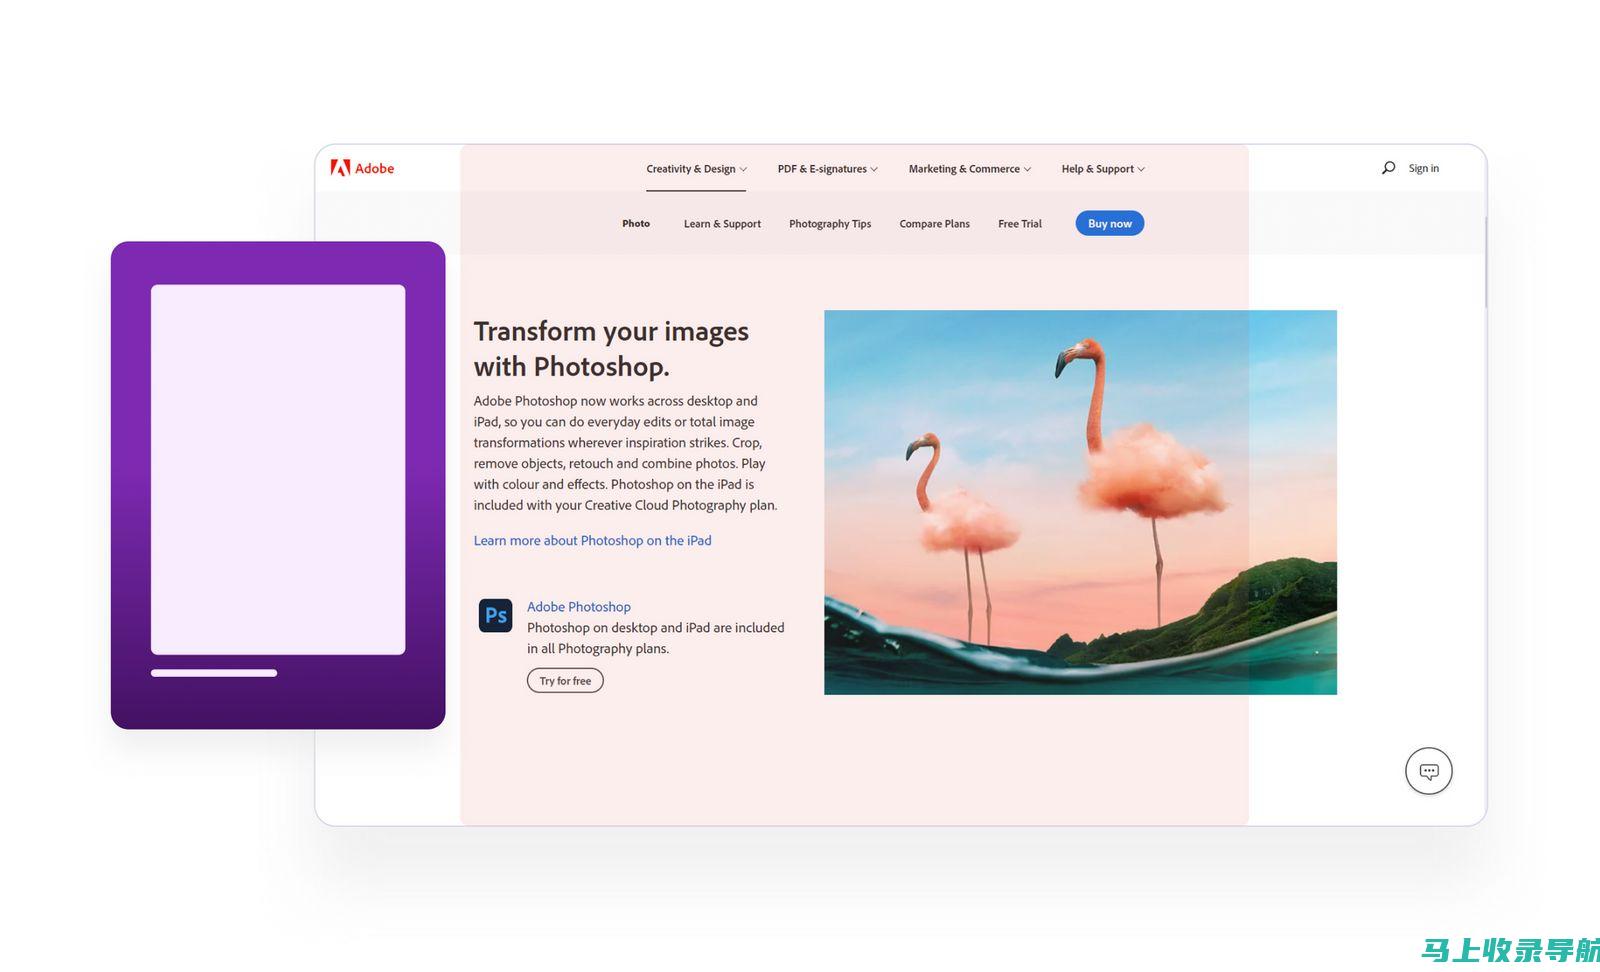Click Sign in
1600x972 pixels.
[x=1423, y=168]
